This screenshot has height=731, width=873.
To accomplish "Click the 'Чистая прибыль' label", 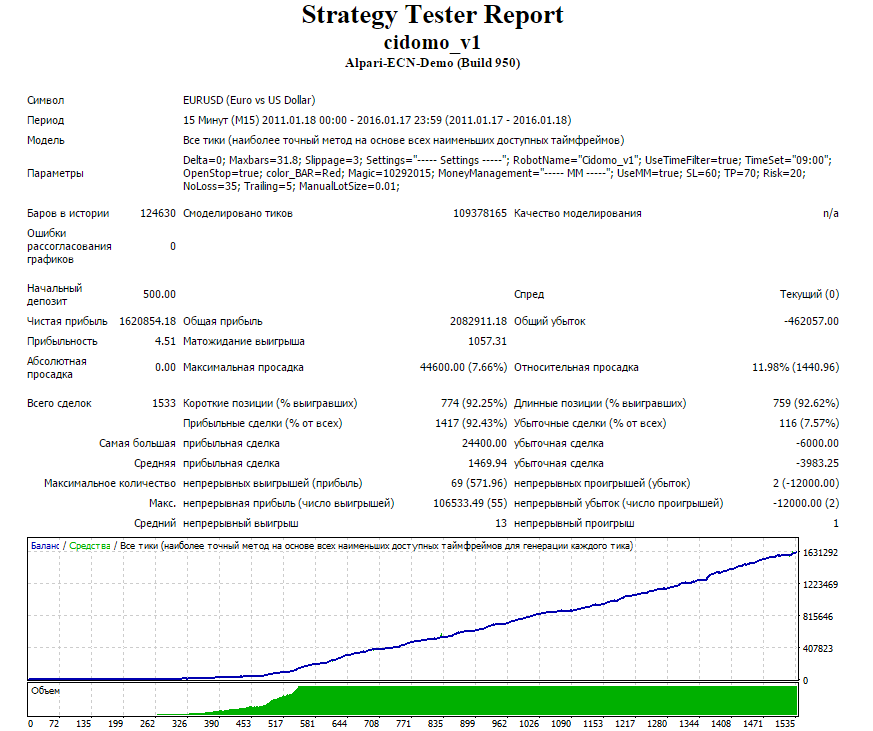I will pyautogui.click(x=67, y=321).
